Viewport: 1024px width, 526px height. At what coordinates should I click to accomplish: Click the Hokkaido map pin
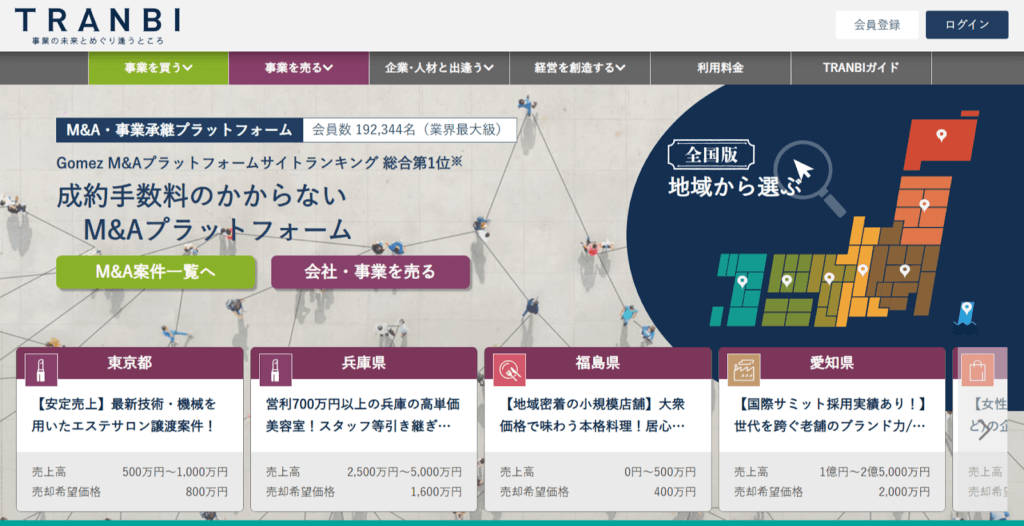pyautogui.click(x=941, y=135)
